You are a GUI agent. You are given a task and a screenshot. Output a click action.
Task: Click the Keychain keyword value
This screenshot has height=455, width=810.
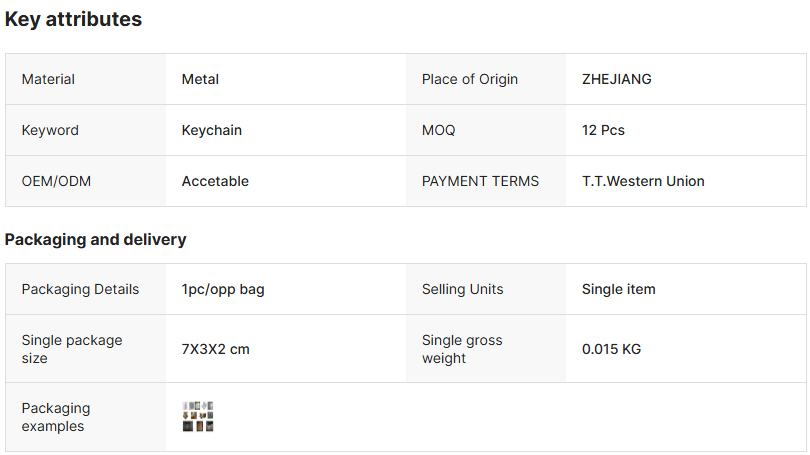click(x=211, y=130)
